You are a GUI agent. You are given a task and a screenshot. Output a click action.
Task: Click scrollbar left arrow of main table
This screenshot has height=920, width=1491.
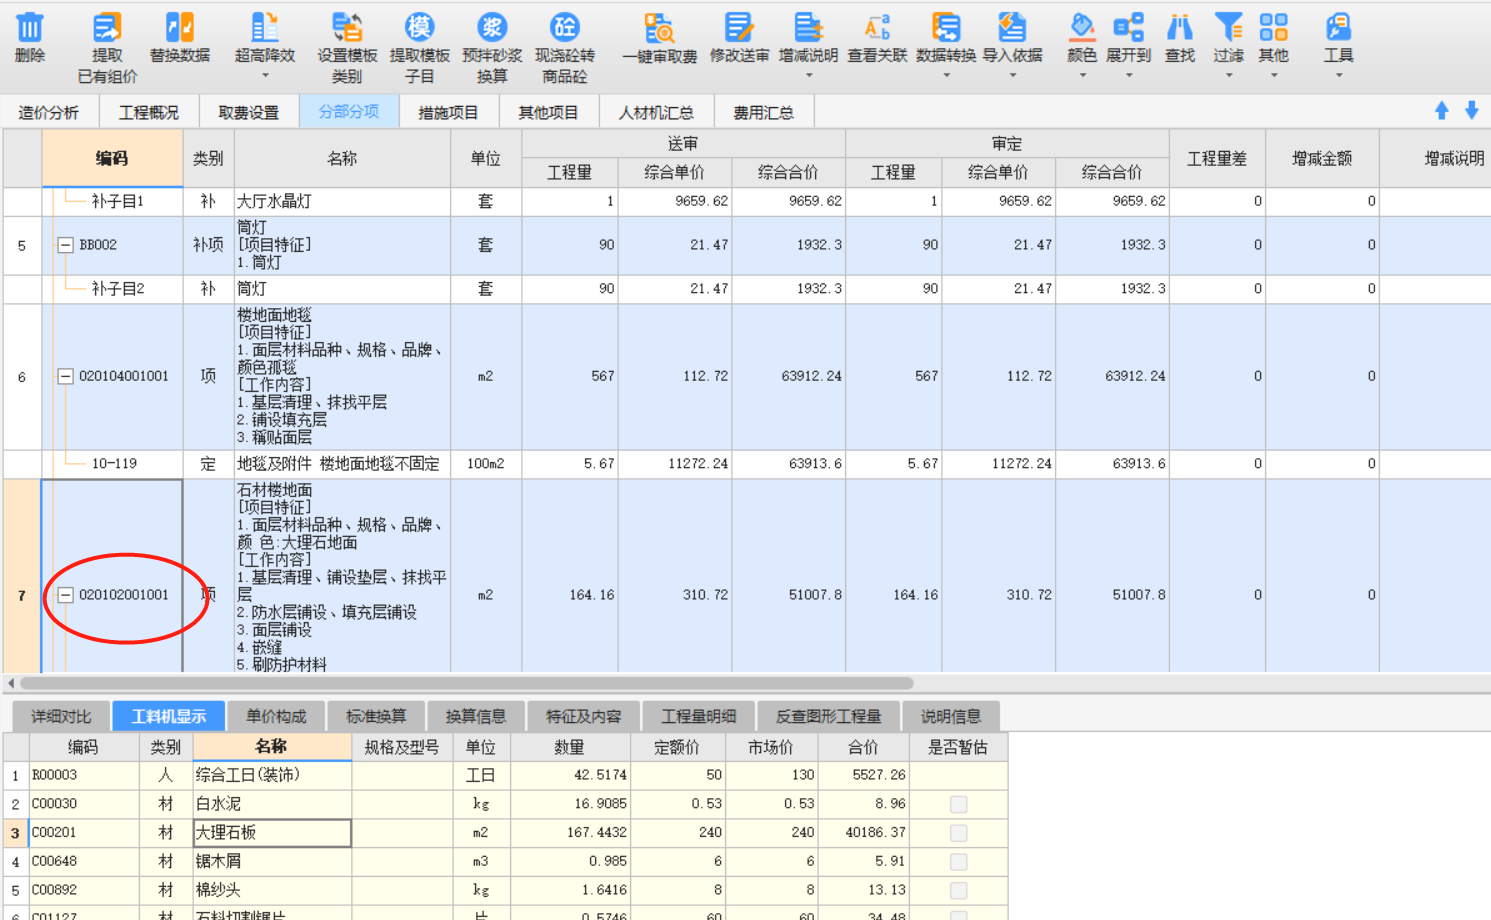tap(10, 684)
